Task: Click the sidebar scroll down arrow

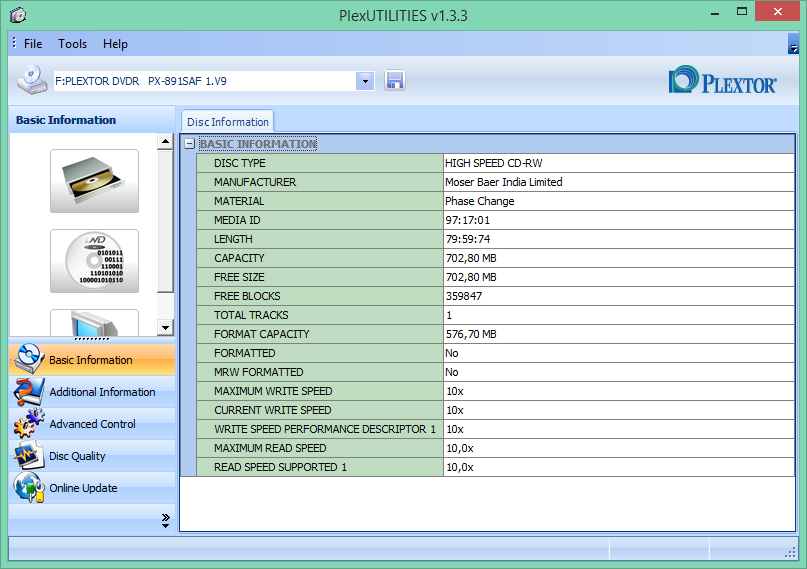Action: [x=165, y=327]
